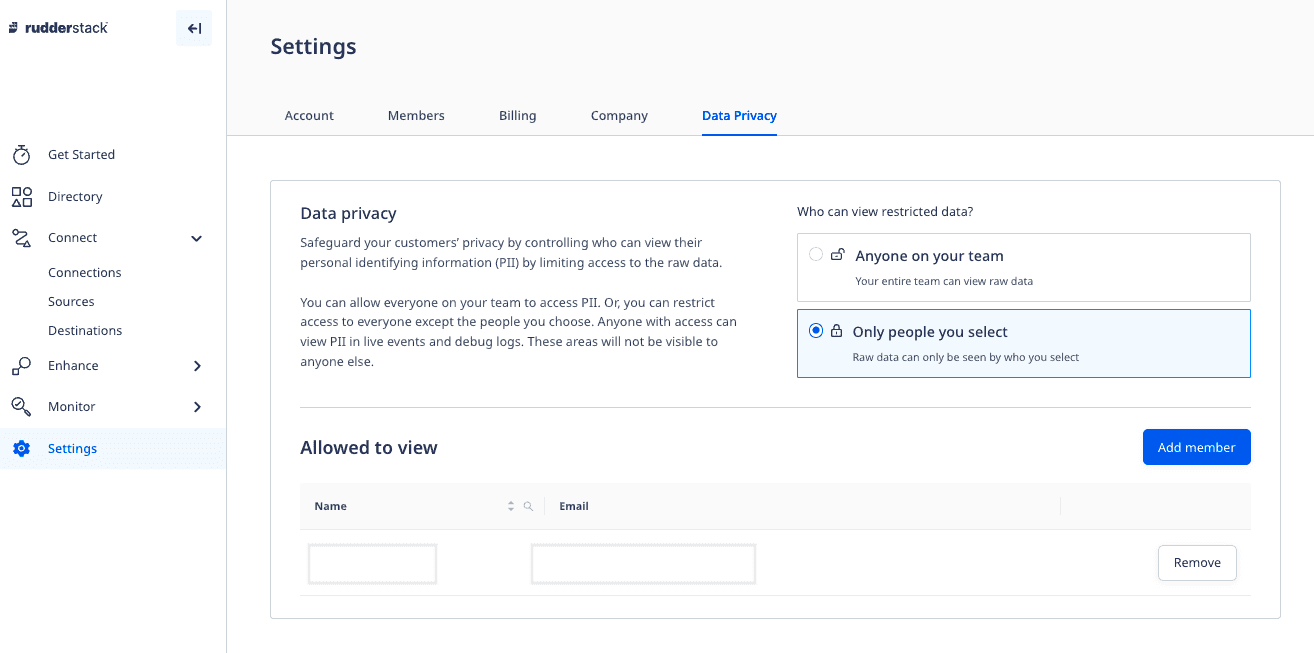Click the search icon in Name column

pos(528,506)
